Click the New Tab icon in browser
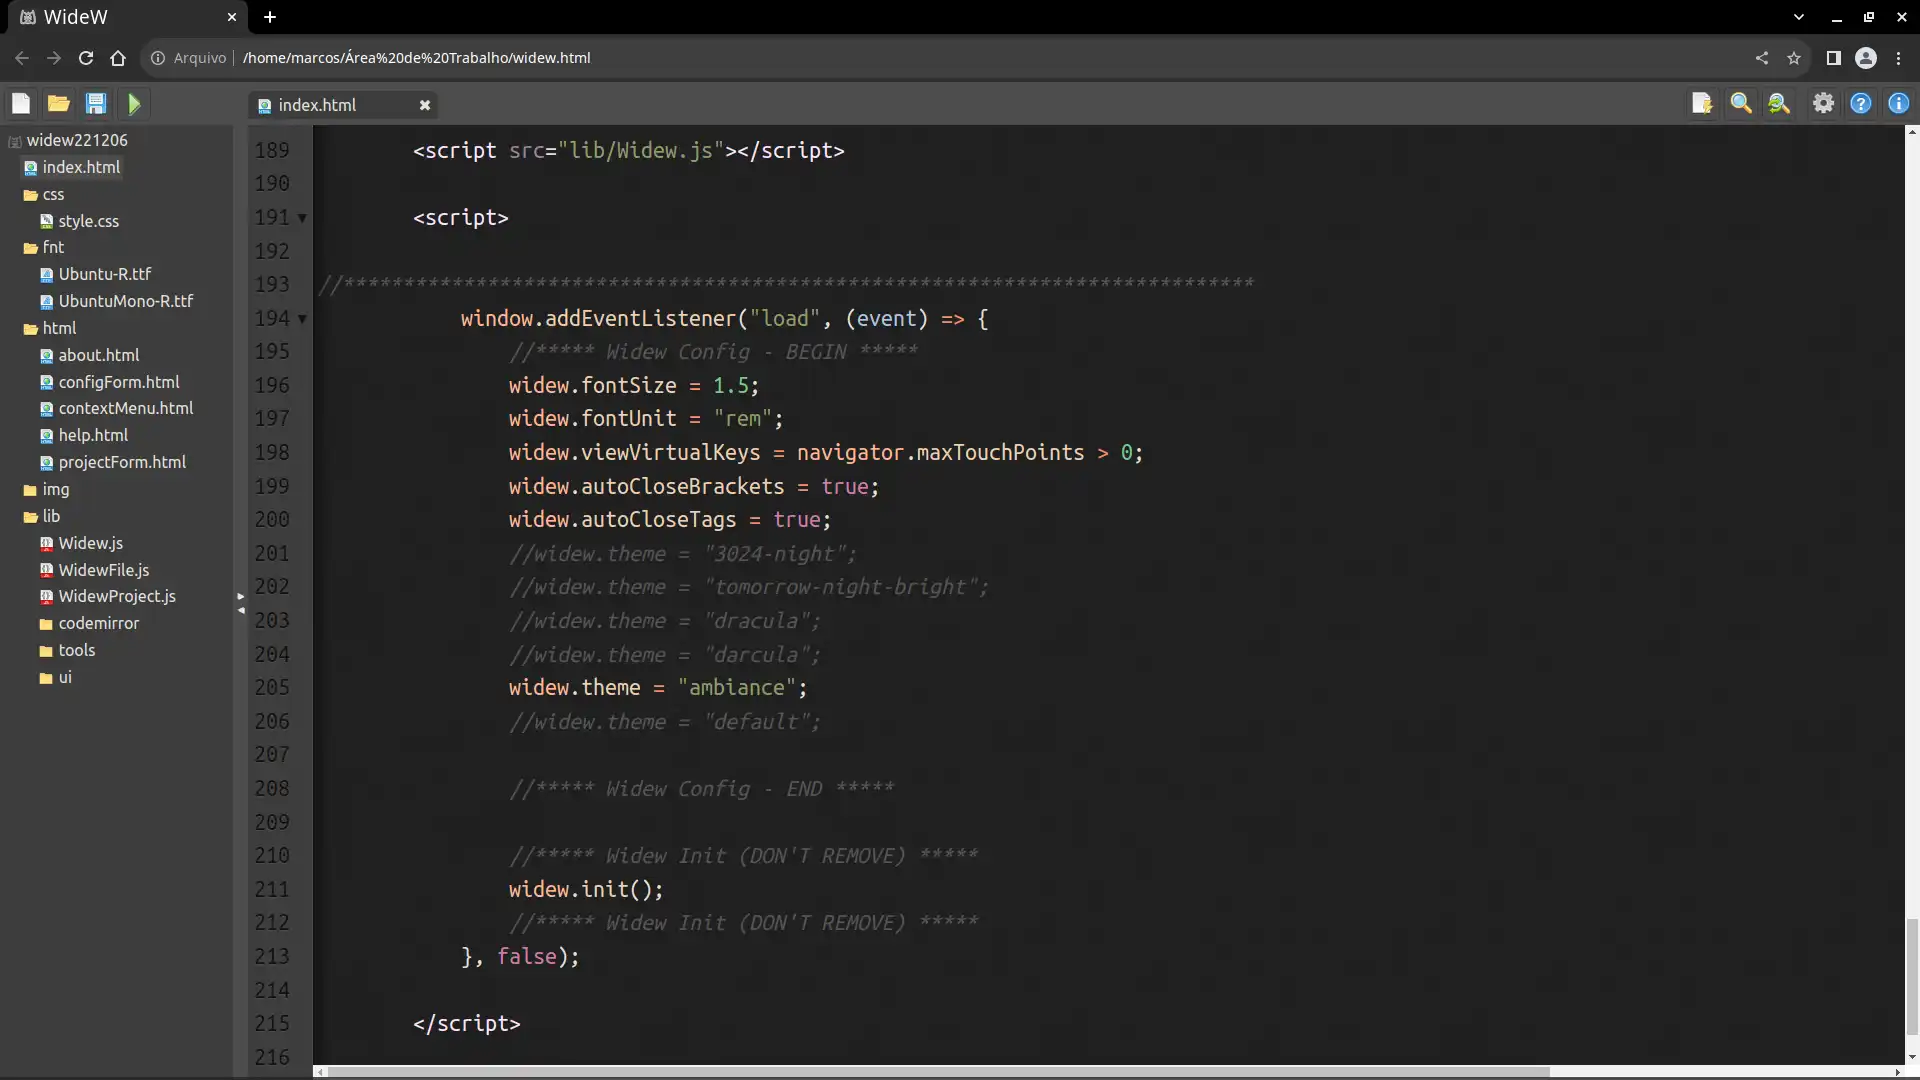This screenshot has width=1920, height=1080. pyautogui.click(x=269, y=16)
